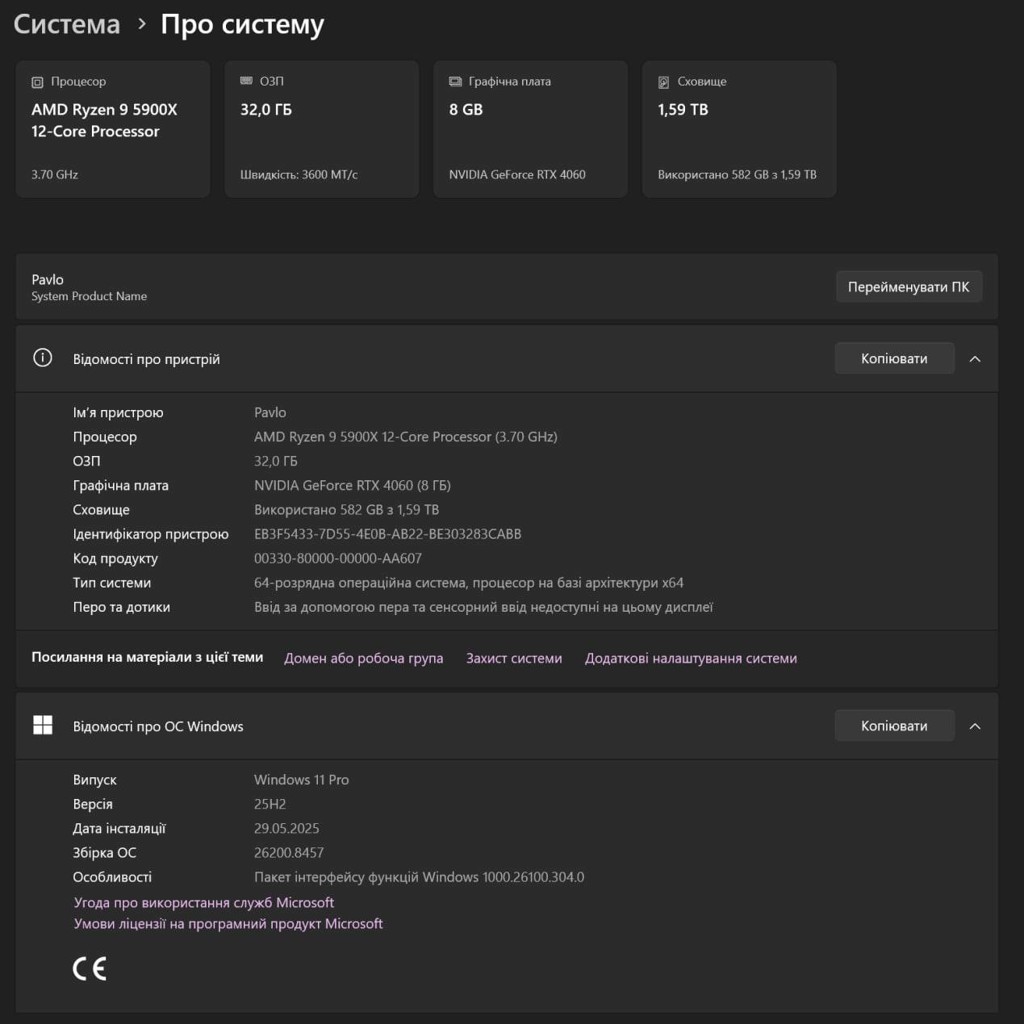
Task: Click install date 29.05.2025
Action: click(287, 828)
